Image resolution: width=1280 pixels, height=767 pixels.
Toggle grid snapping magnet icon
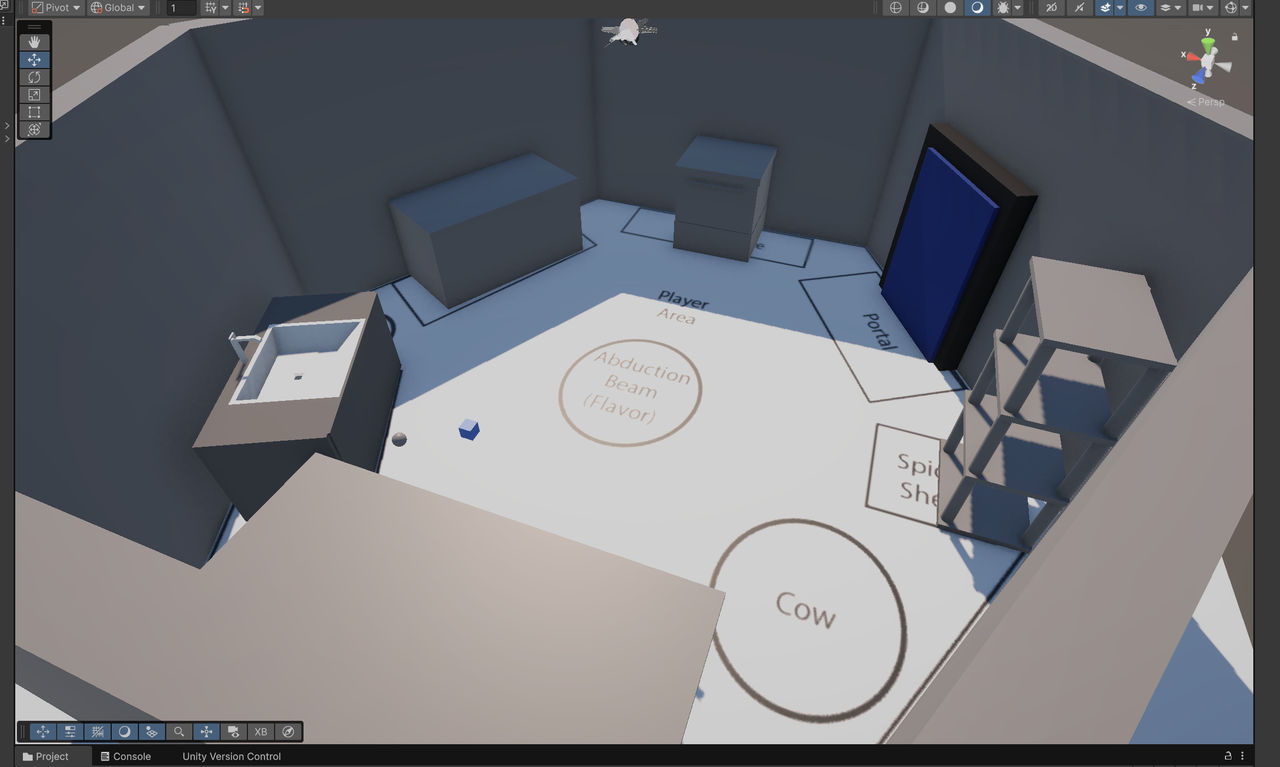coord(244,8)
